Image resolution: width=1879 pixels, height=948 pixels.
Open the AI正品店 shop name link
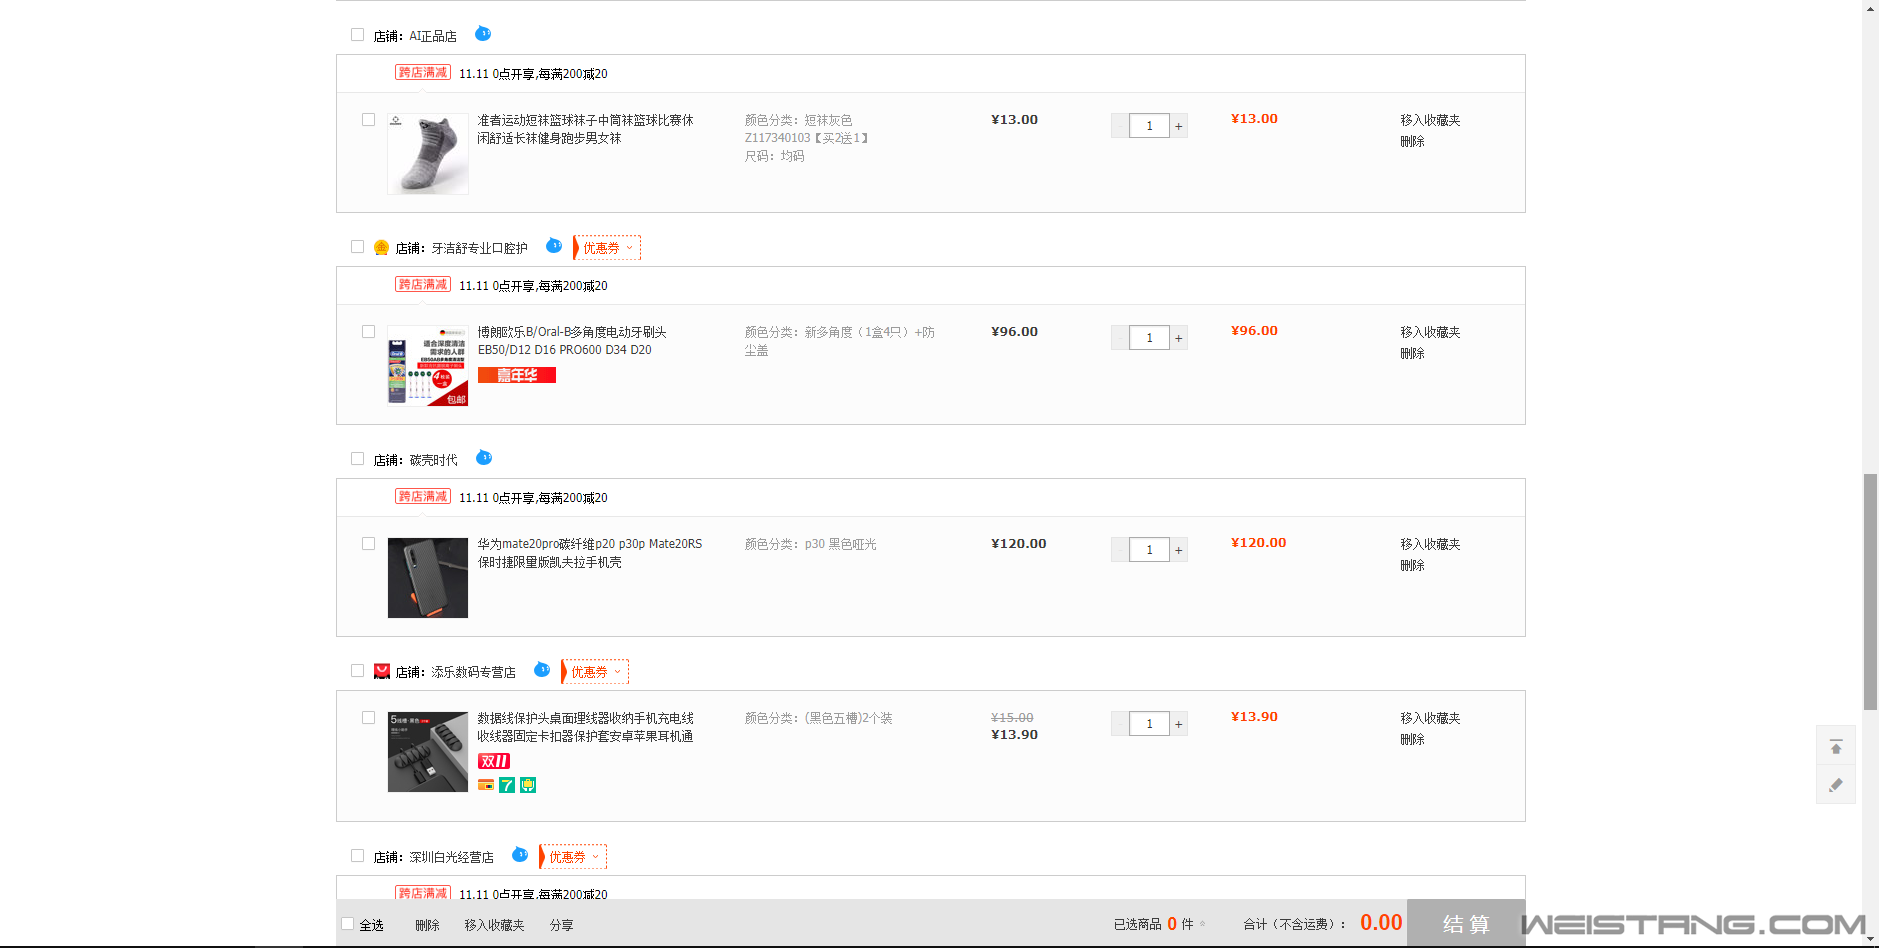[x=432, y=36]
